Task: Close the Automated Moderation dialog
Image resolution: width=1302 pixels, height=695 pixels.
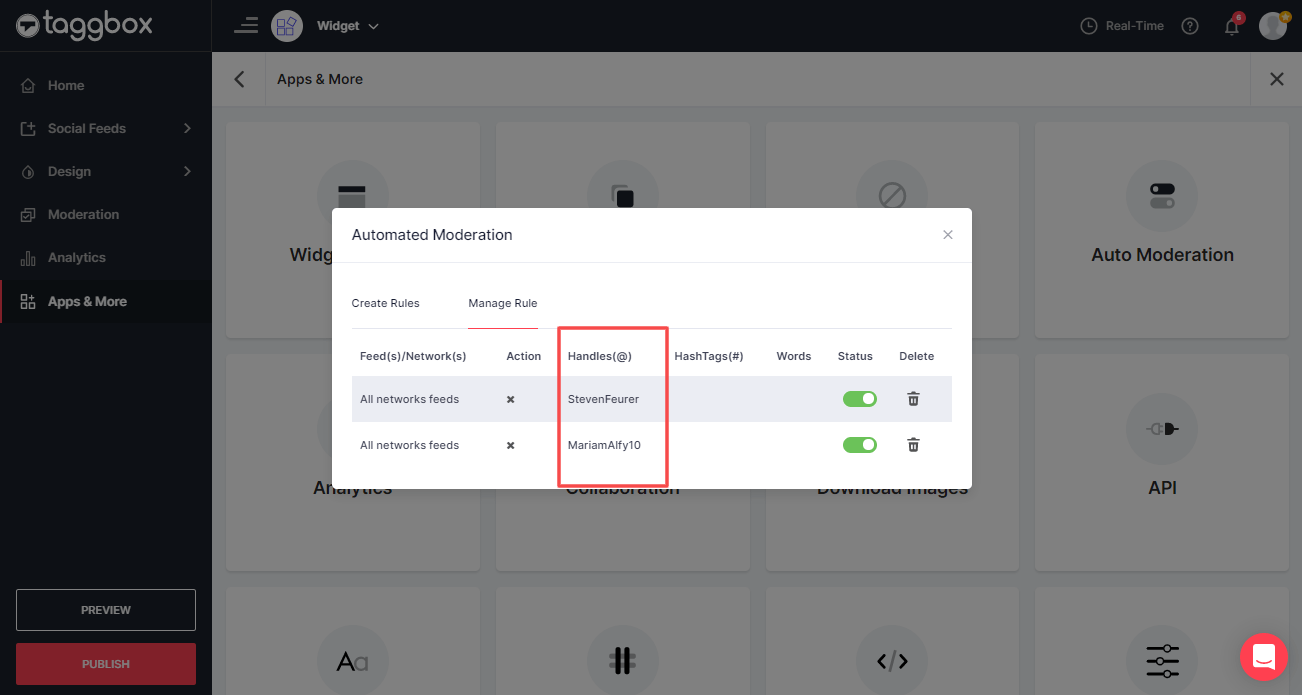Action: [x=948, y=235]
